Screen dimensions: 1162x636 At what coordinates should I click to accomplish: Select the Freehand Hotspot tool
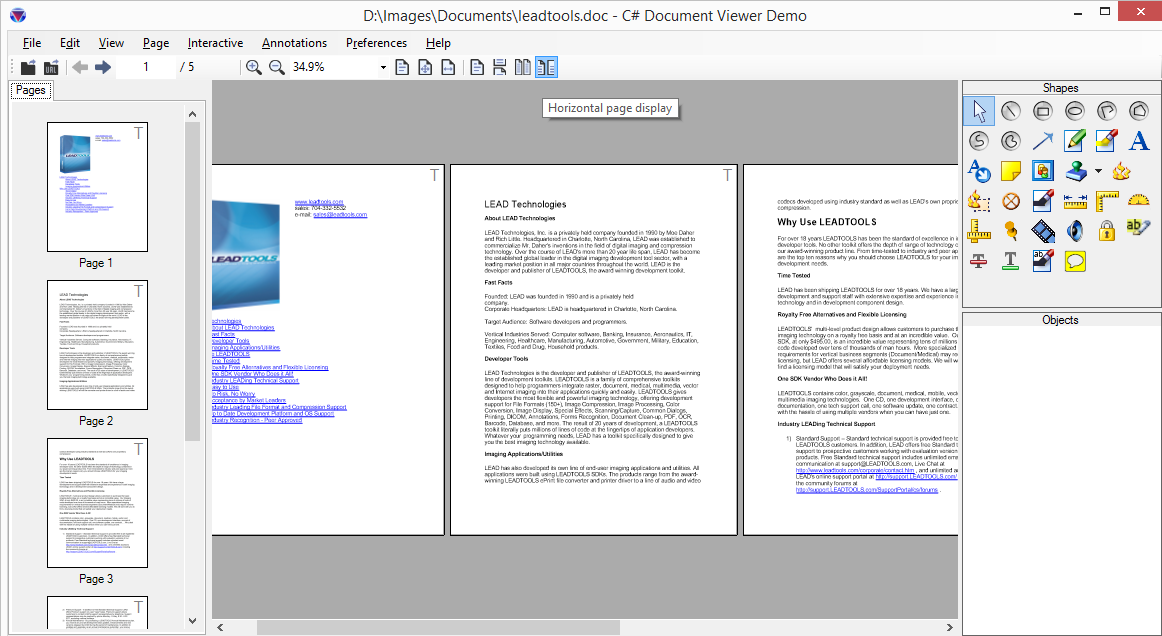979,201
